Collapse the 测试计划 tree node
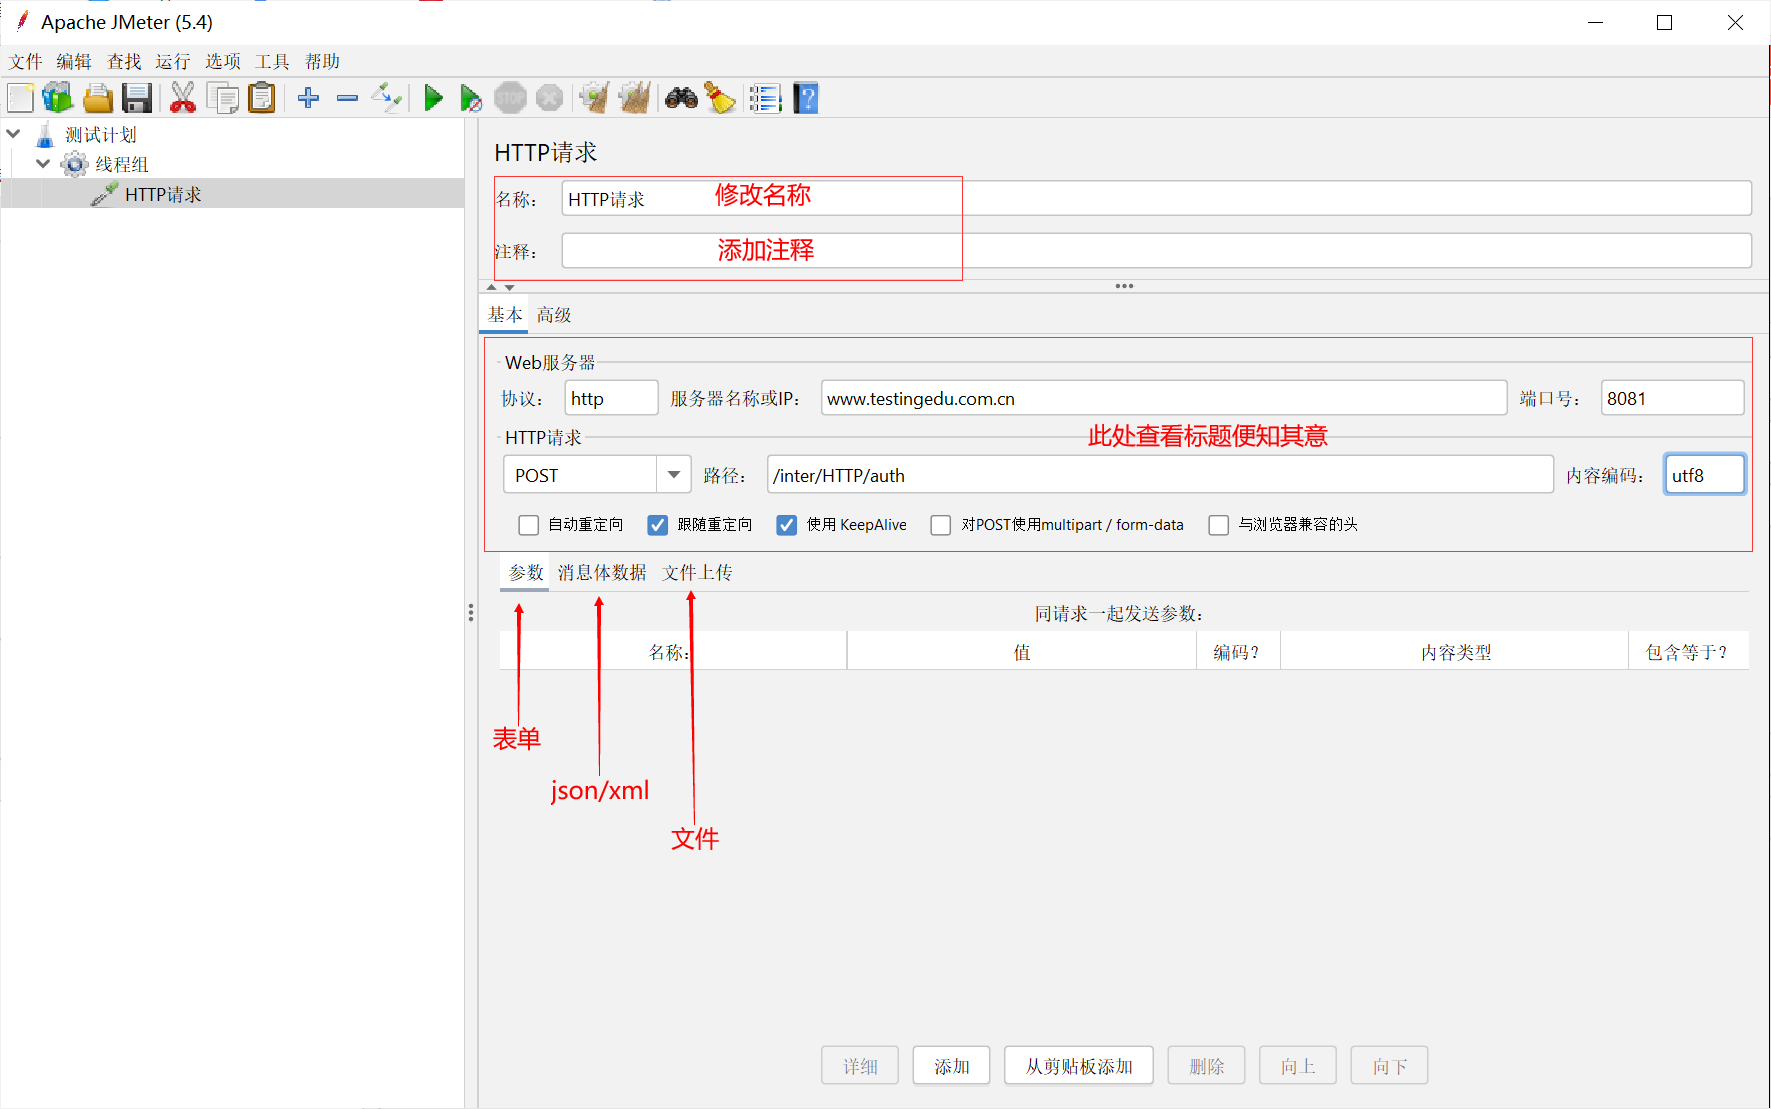 click(13, 133)
